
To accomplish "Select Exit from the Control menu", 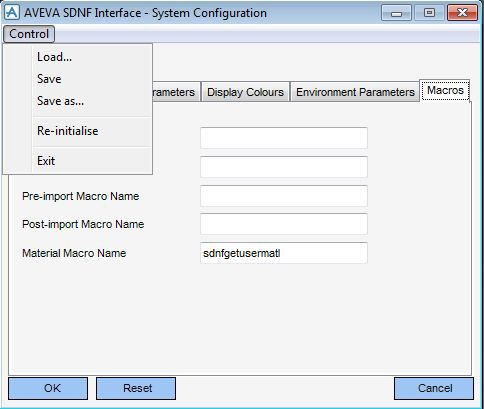I will click(92, 161).
